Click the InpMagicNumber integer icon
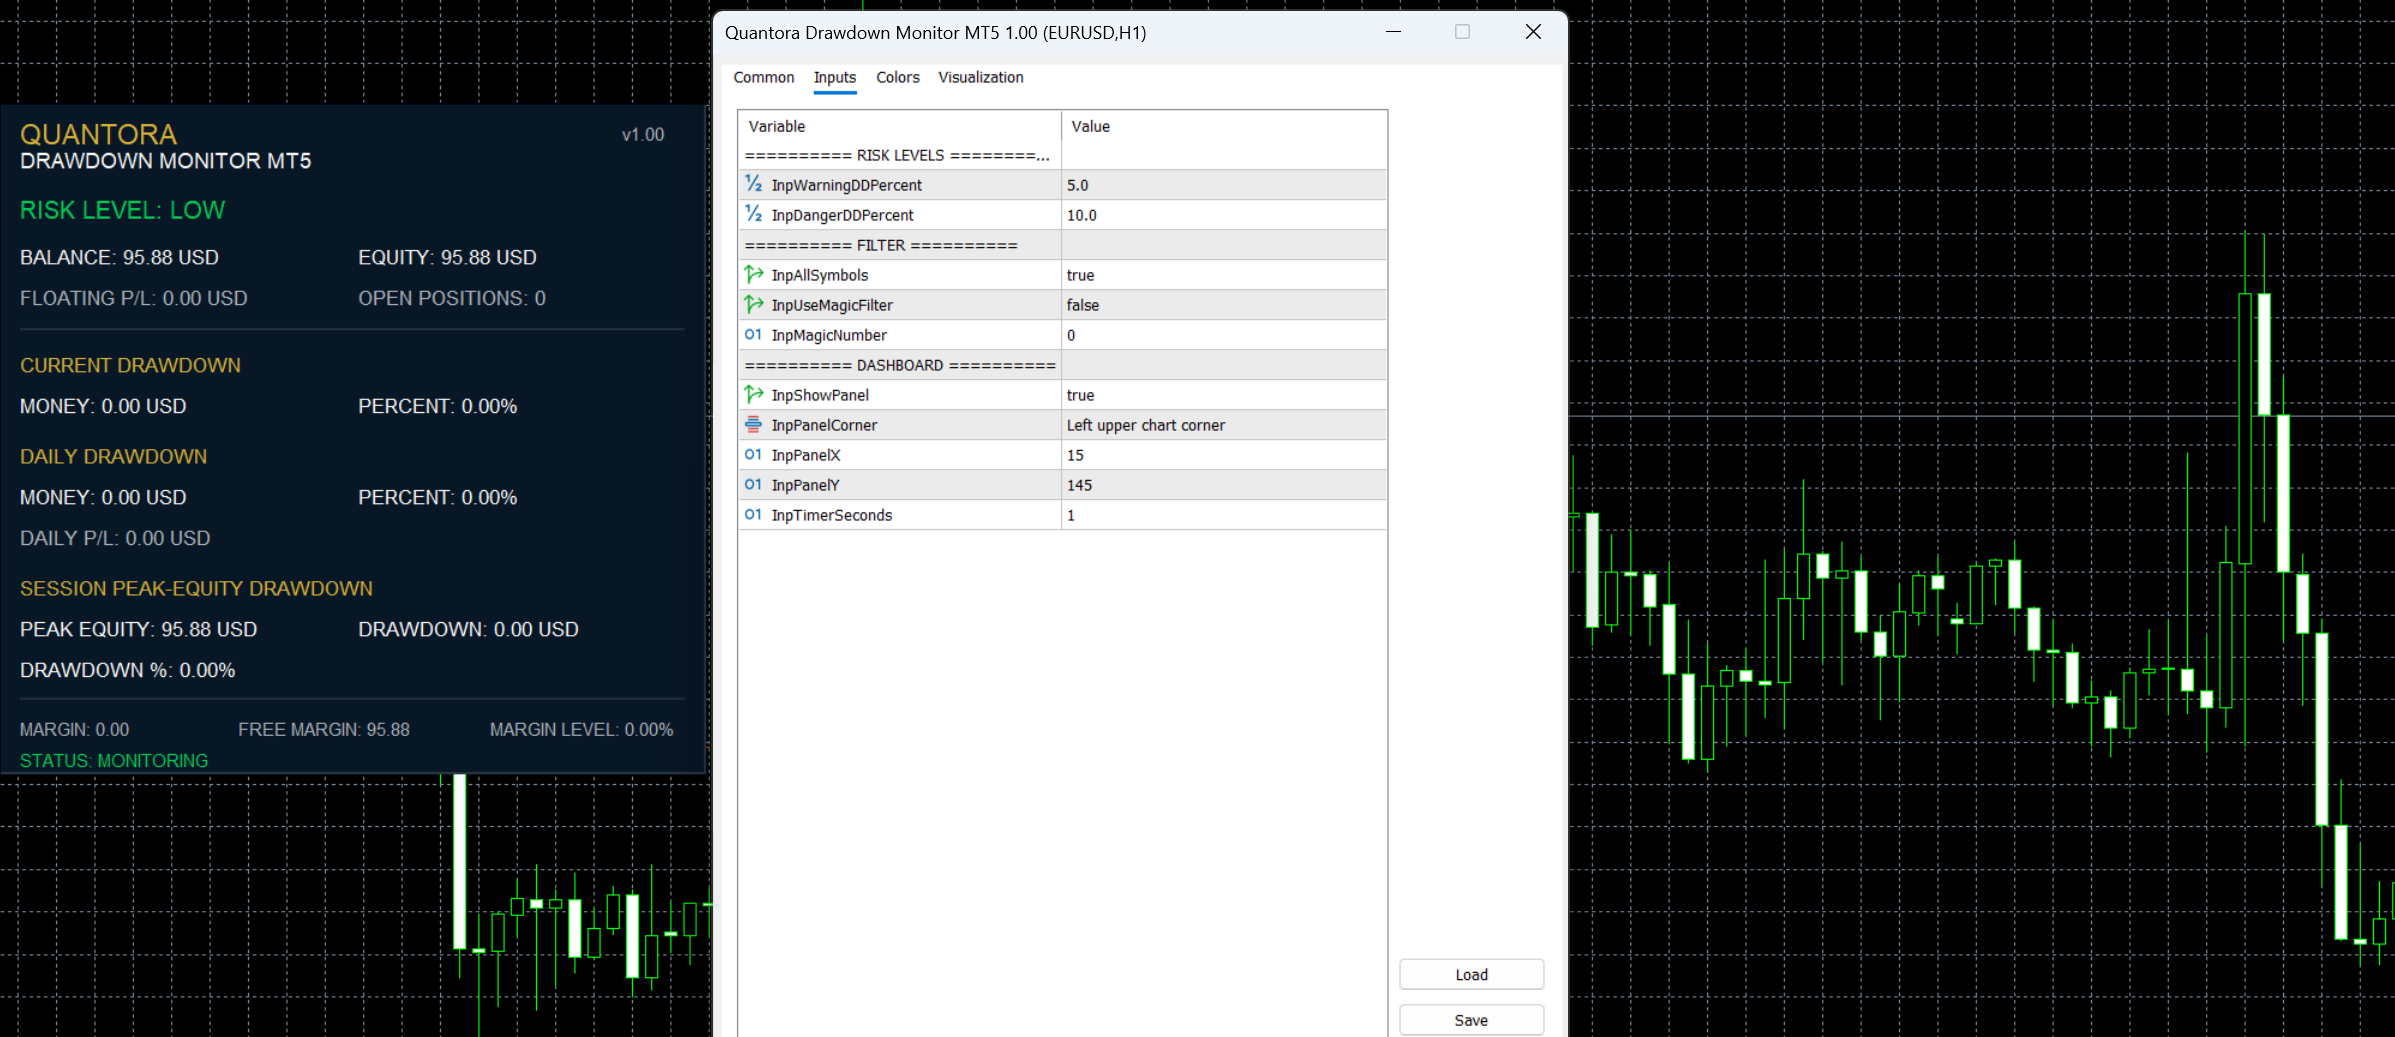This screenshot has width=2395, height=1037. [x=753, y=334]
